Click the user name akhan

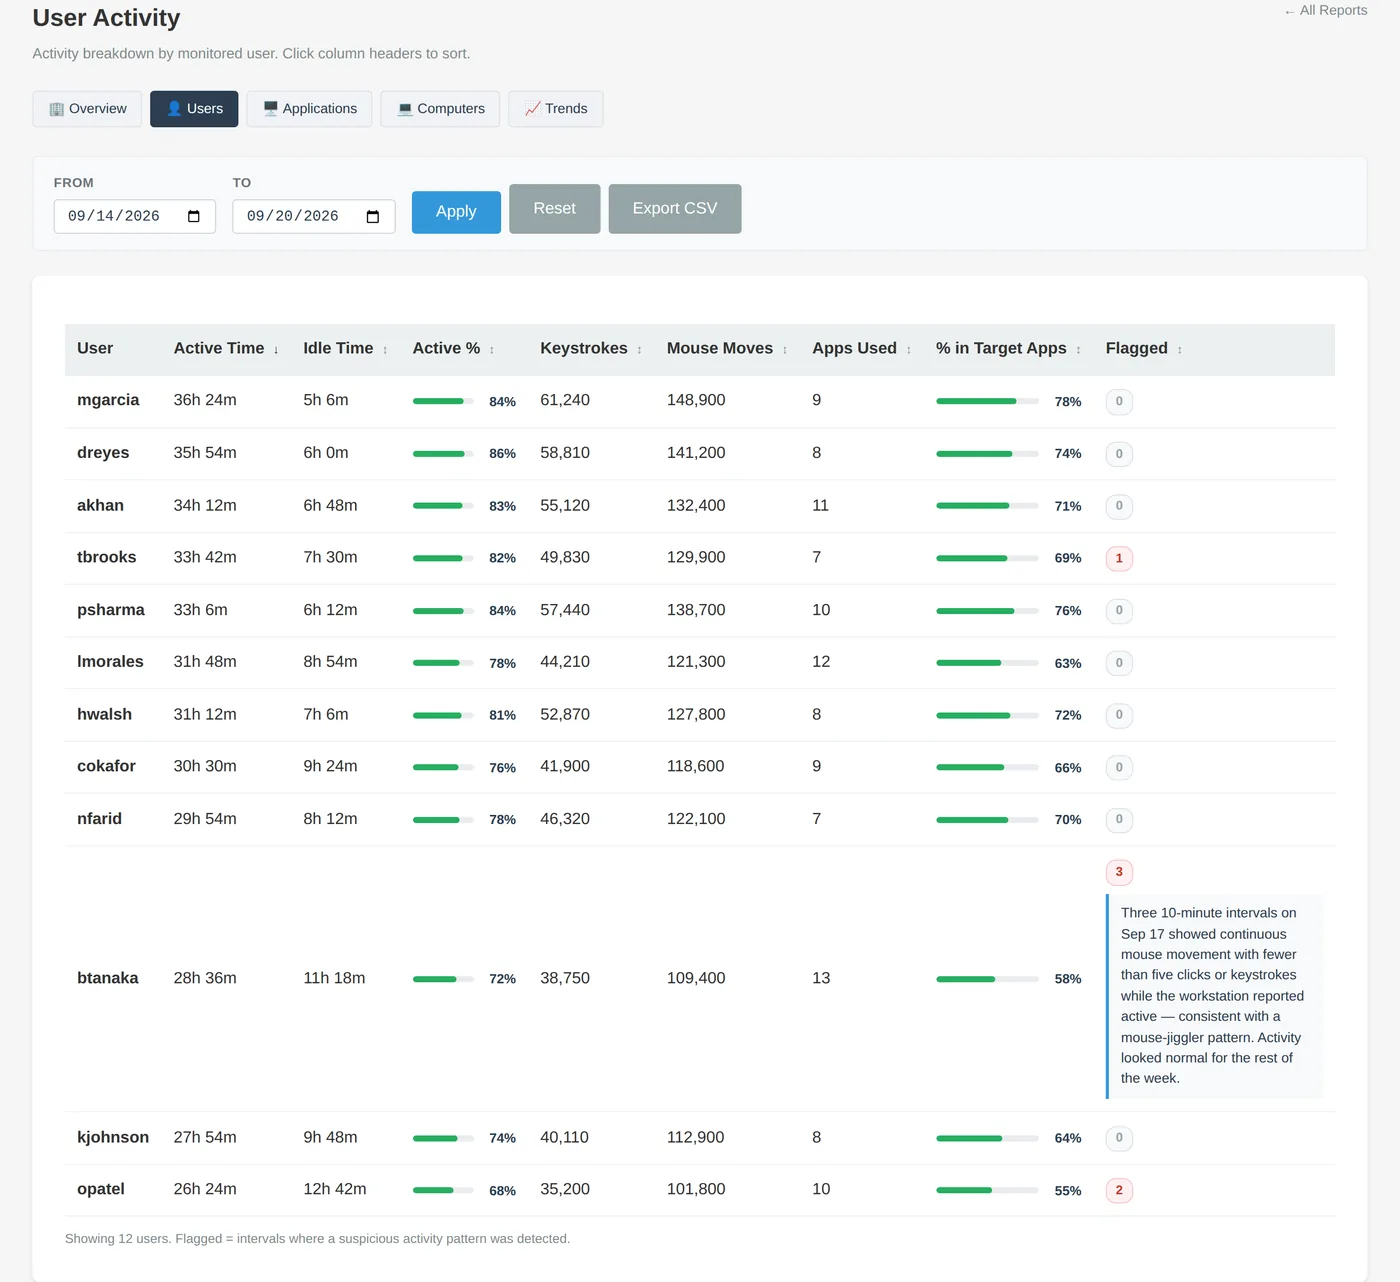(100, 505)
